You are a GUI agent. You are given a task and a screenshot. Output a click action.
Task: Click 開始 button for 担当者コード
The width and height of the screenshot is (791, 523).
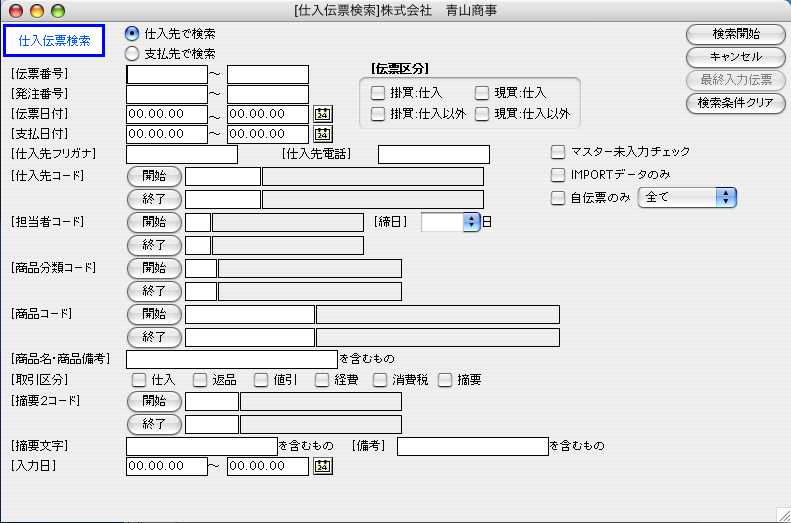click(x=154, y=222)
